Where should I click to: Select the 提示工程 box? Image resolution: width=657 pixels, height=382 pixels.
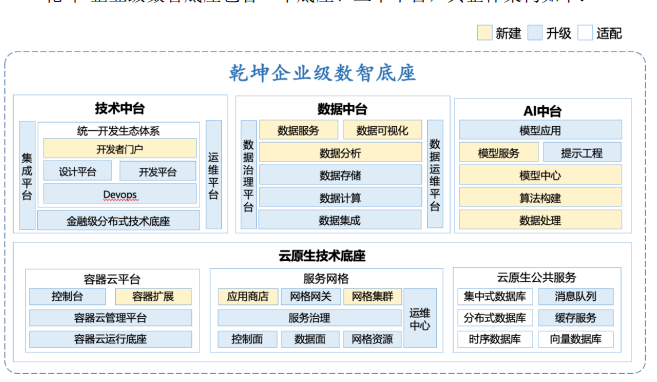point(582,152)
